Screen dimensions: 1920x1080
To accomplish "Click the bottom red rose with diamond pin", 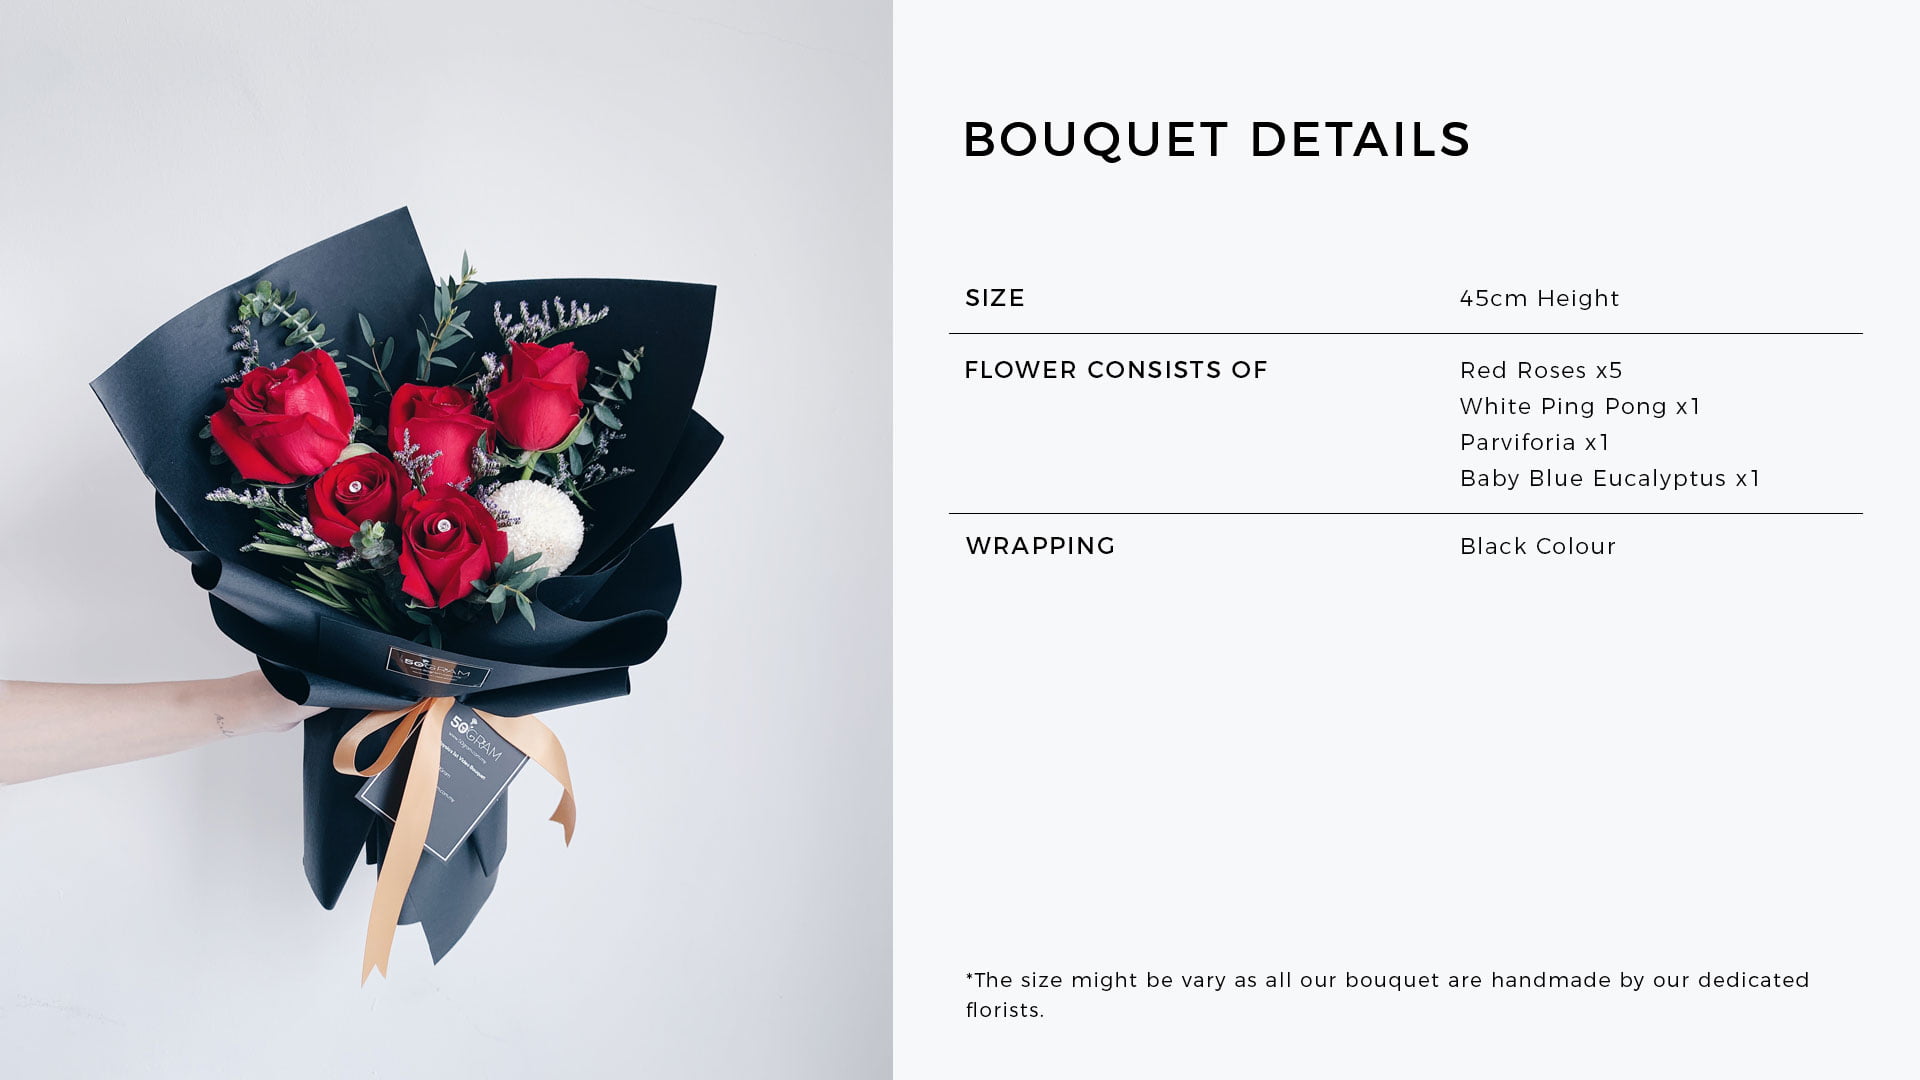I will (x=450, y=545).
